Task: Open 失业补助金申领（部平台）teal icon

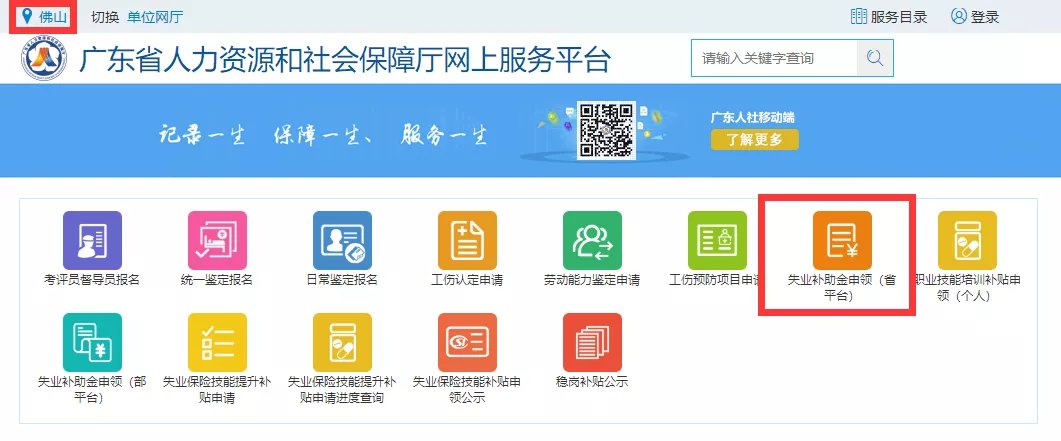Action: point(93,342)
